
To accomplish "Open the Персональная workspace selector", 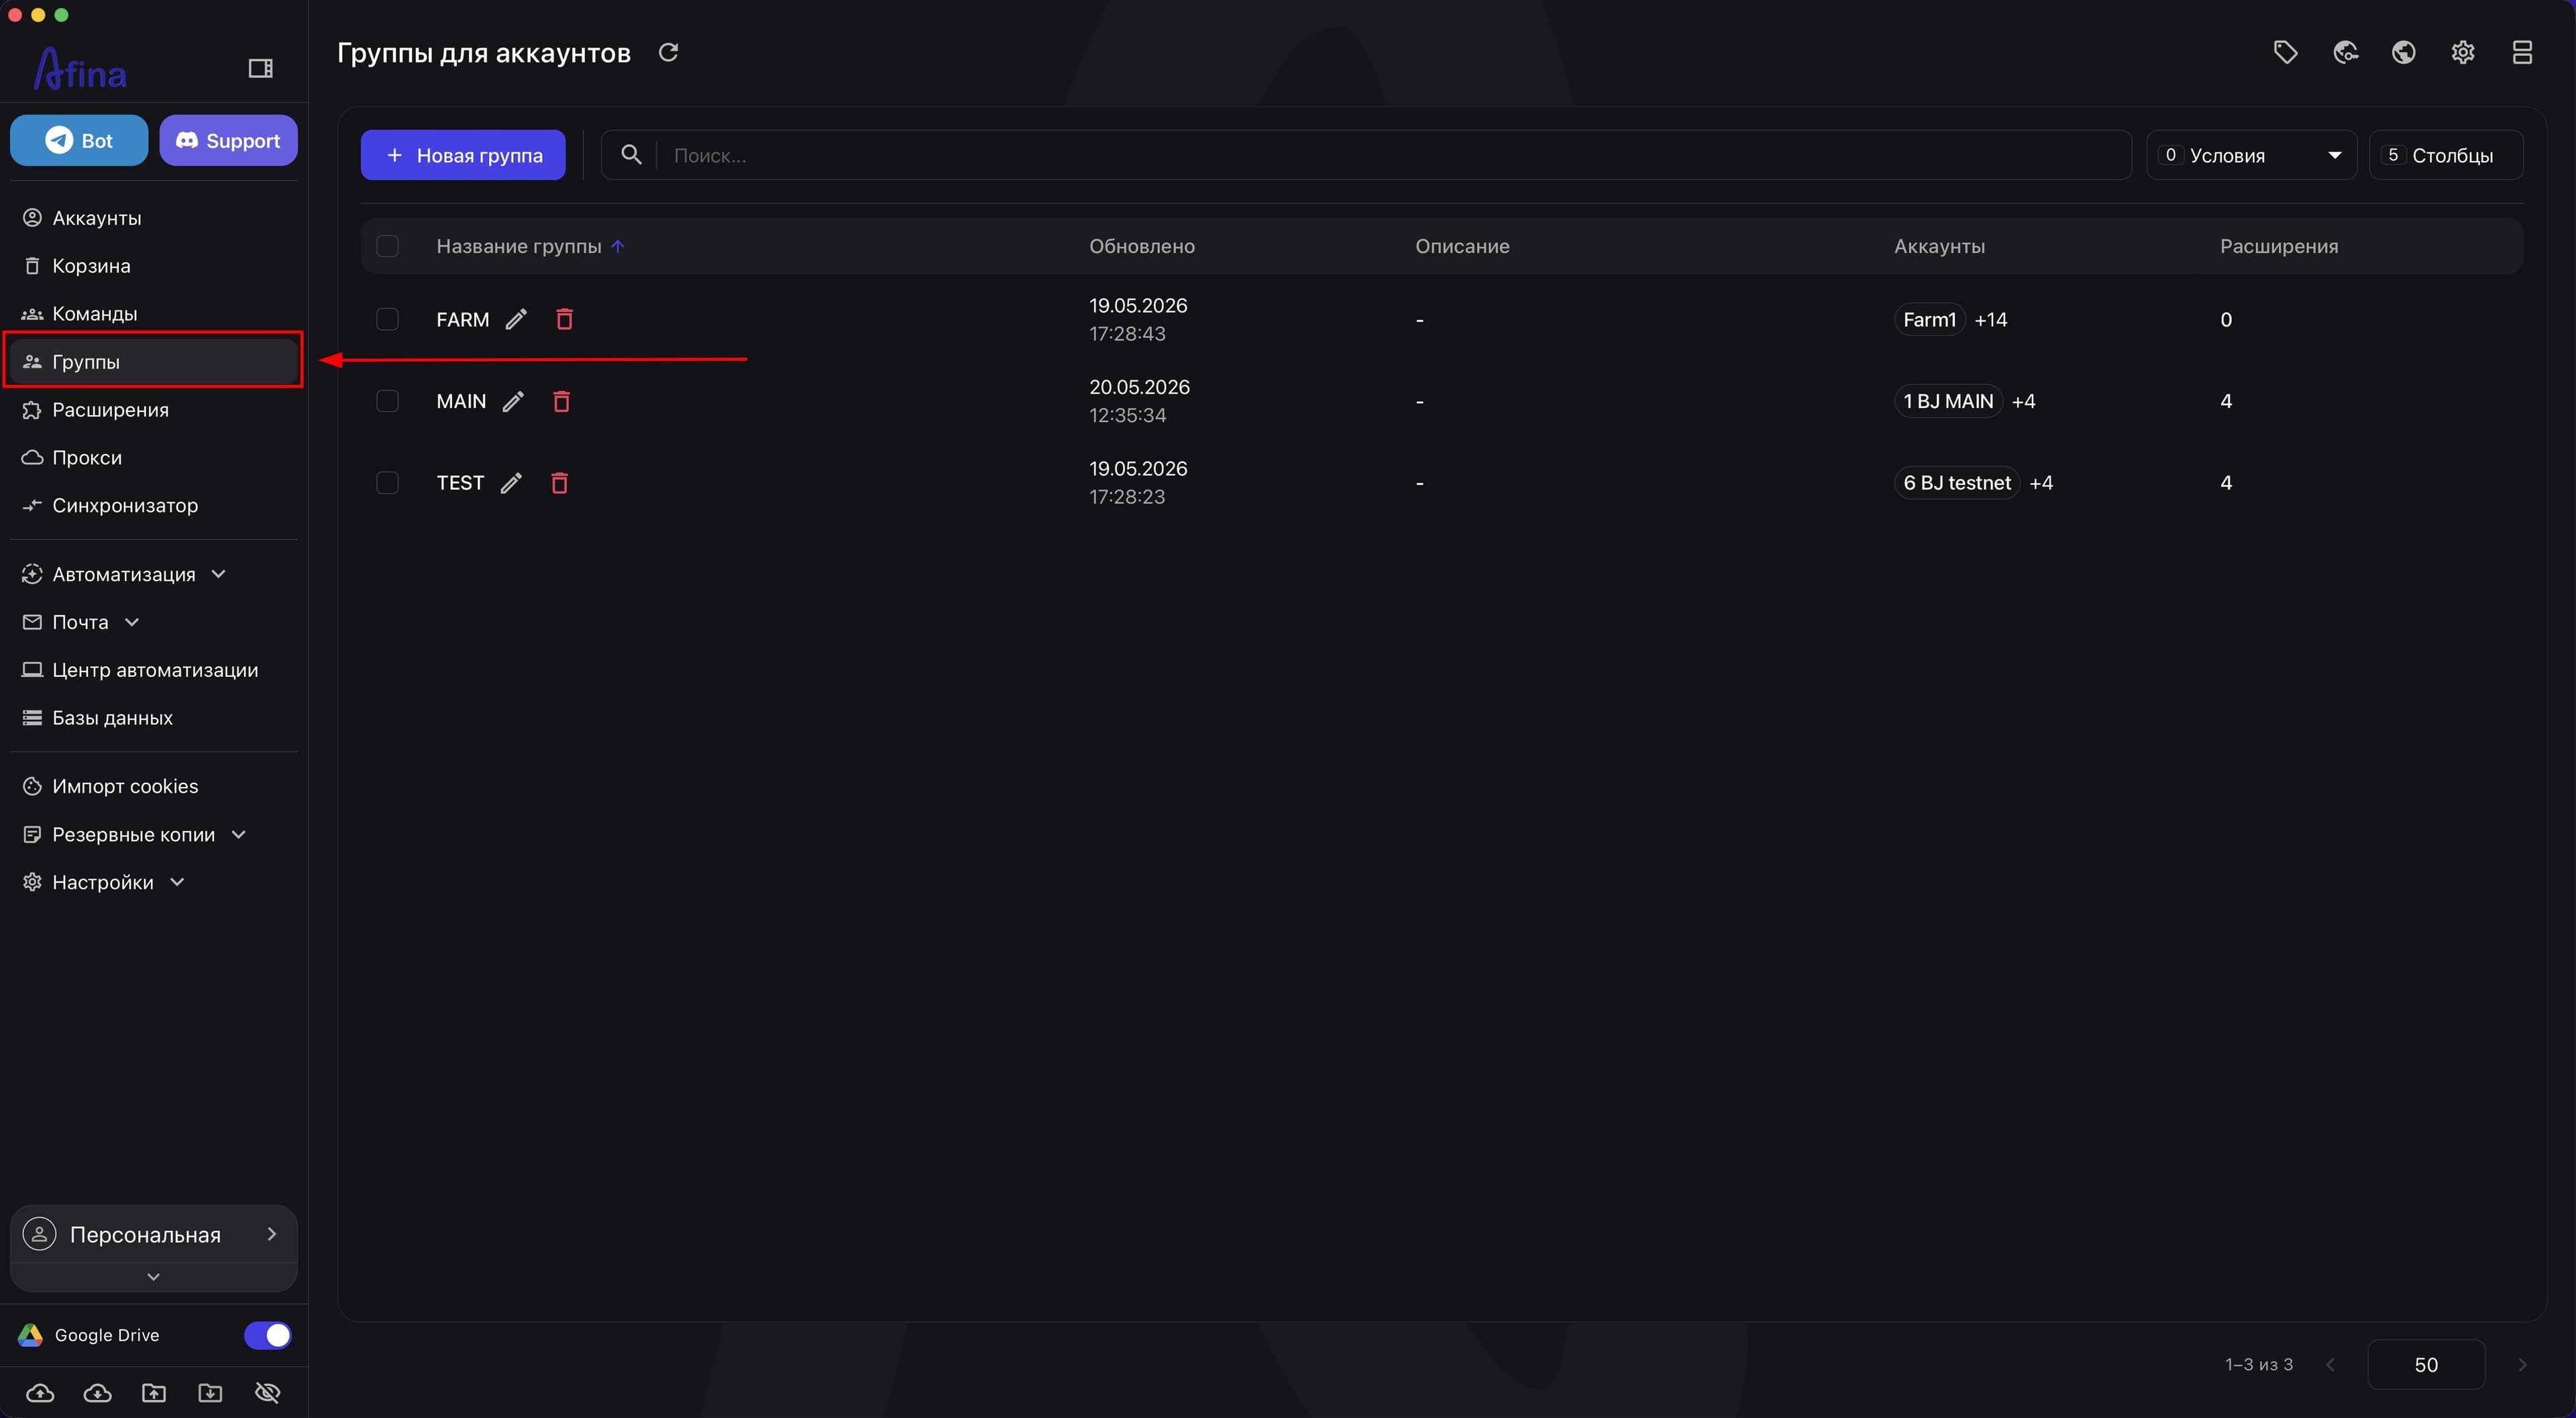I will 154,1235.
